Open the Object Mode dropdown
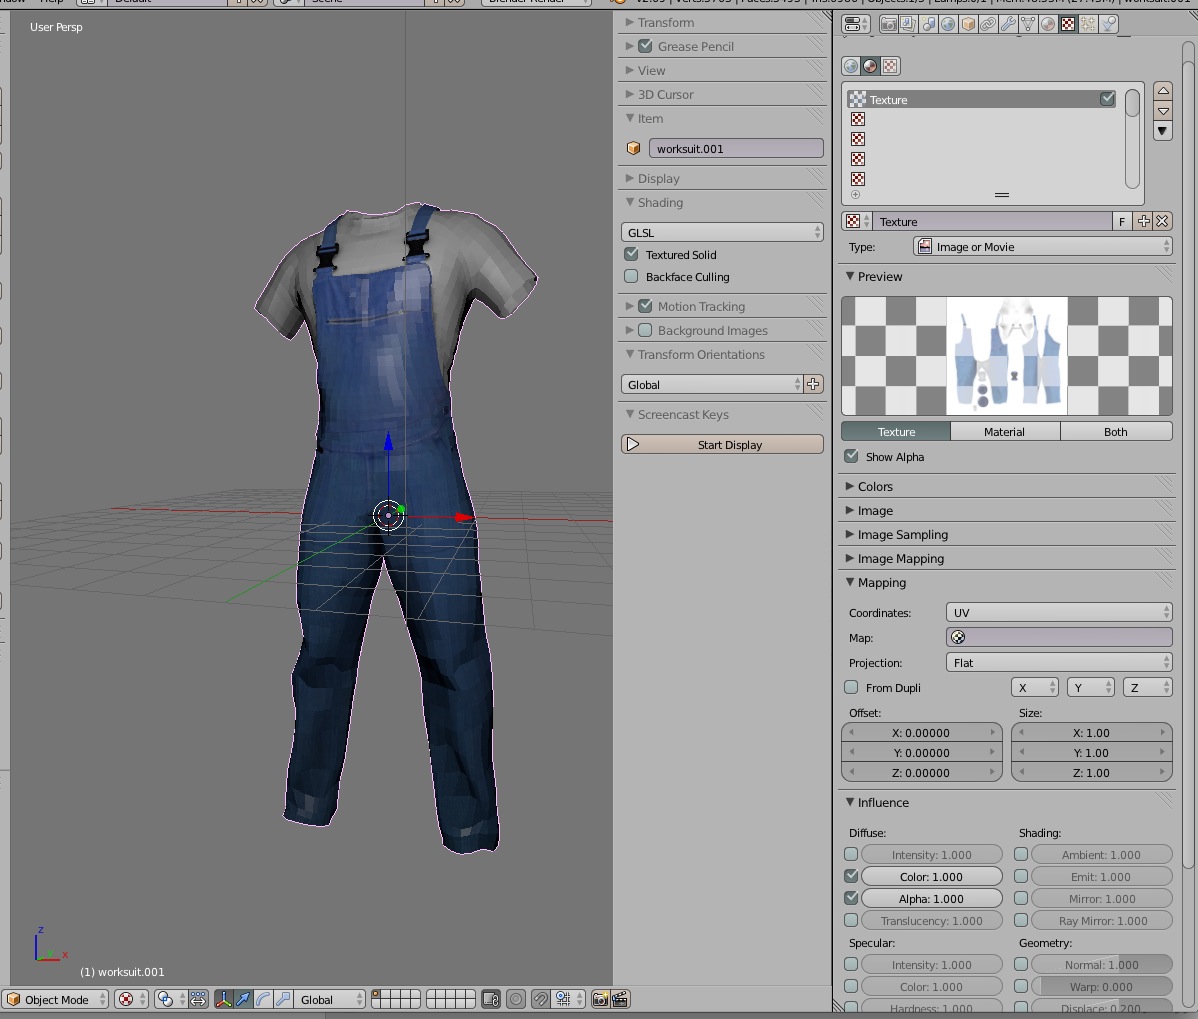 tap(55, 999)
